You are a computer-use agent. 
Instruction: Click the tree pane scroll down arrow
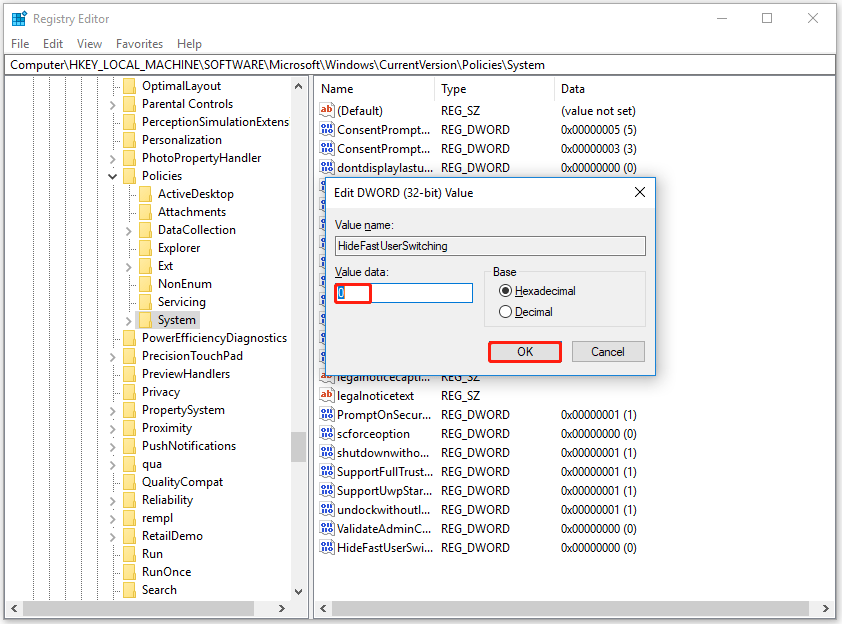coord(299,591)
